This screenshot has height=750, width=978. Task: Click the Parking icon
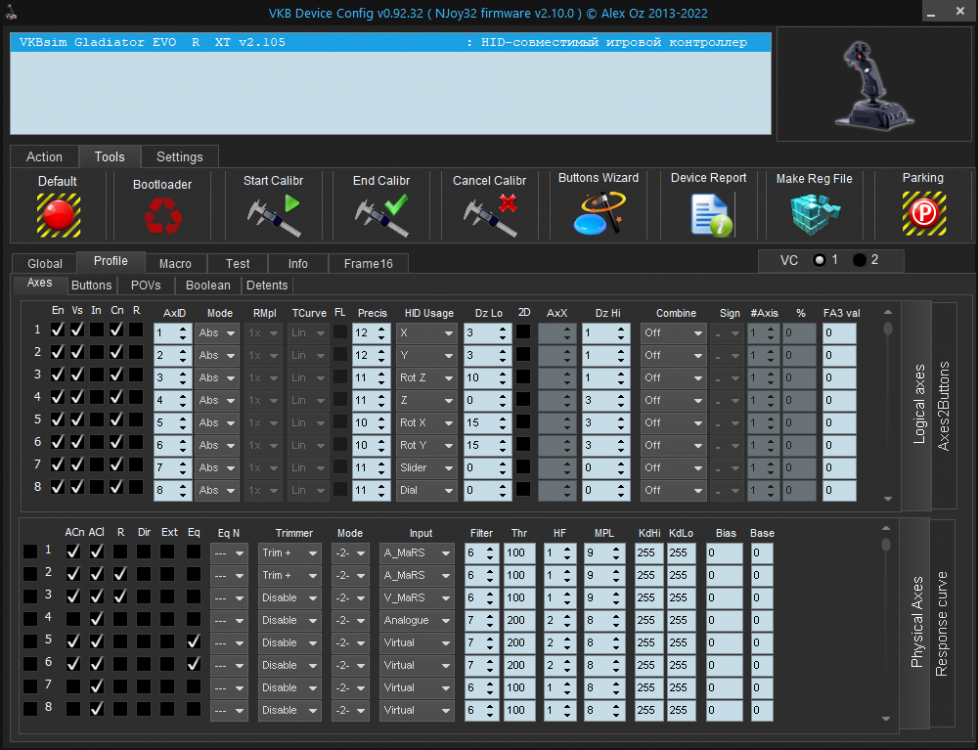[x=922, y=214]
